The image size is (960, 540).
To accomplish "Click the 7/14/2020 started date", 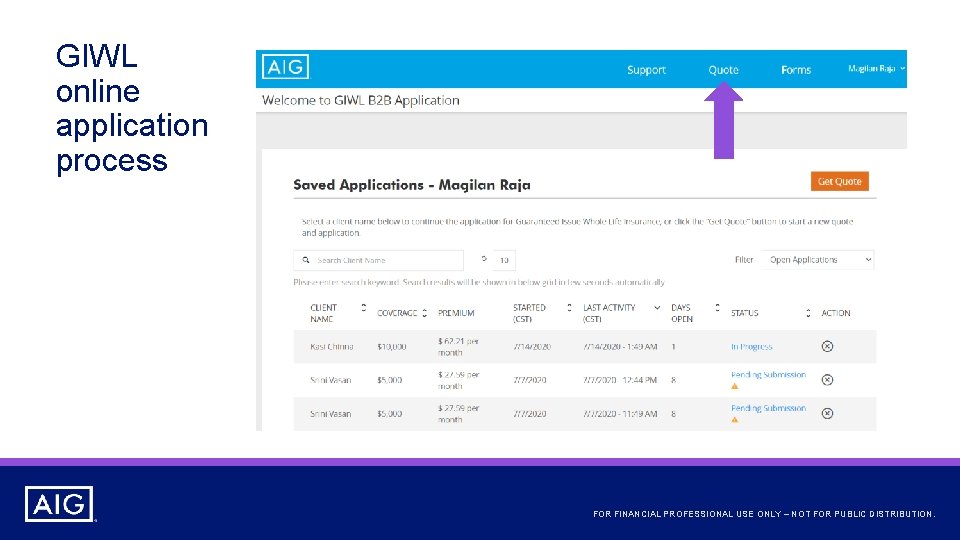I will point(531,347).
